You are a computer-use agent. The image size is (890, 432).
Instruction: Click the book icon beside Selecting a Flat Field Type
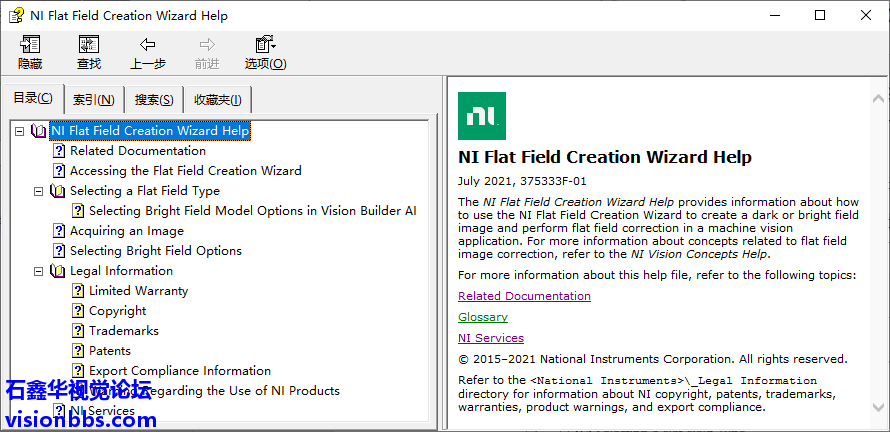coord(58,191)
